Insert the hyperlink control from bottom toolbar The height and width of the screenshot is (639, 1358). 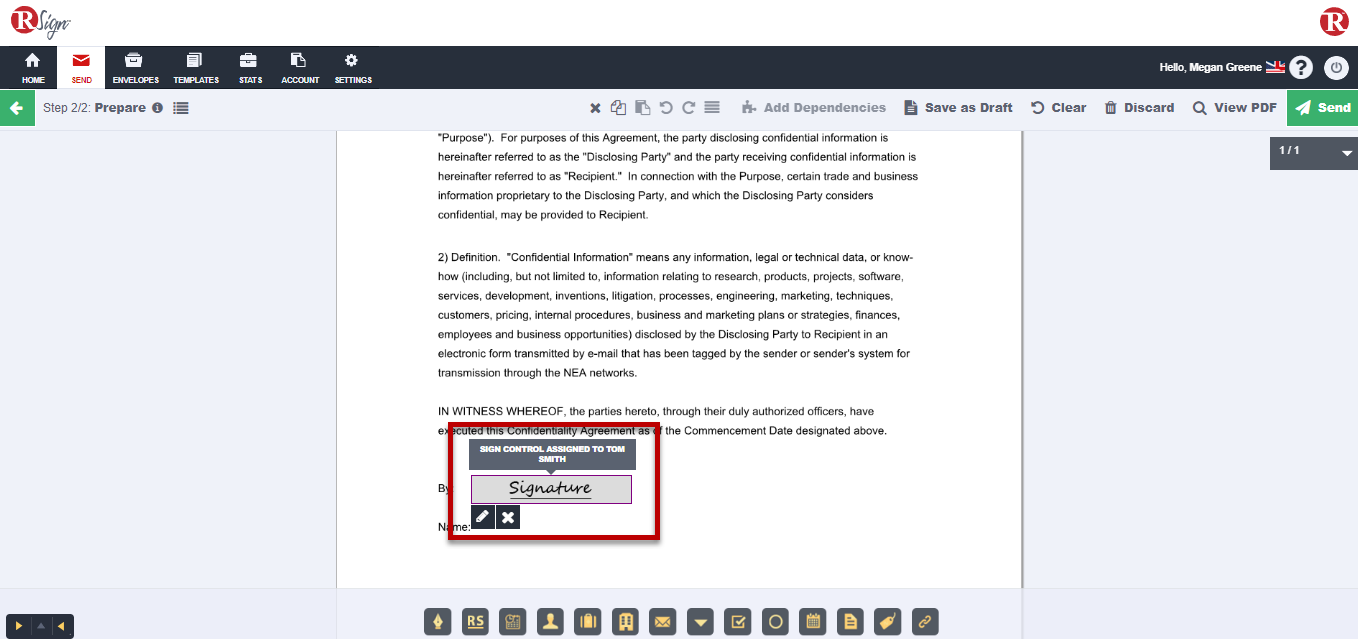925,622
